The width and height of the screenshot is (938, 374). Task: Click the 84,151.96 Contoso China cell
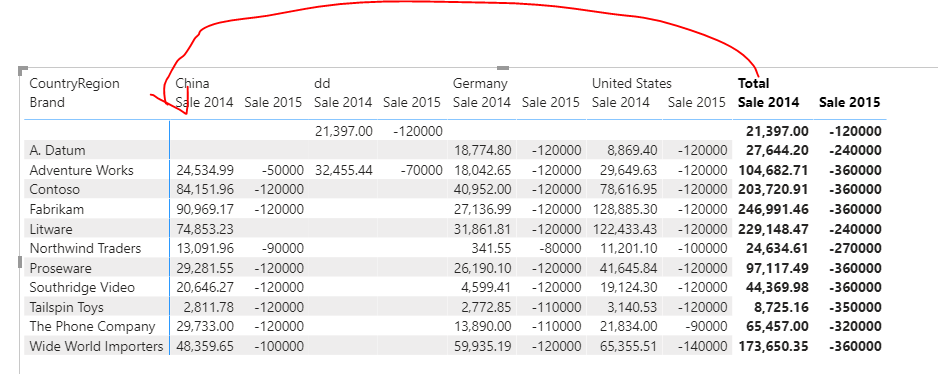tap(205, 190)
